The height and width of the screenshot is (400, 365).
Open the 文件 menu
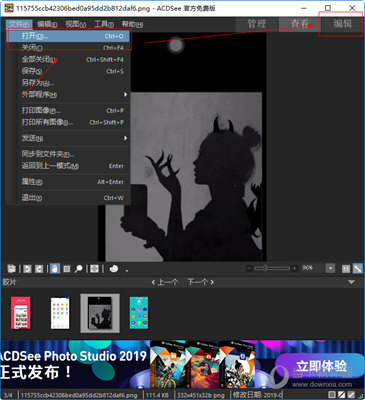(x=19, y=24)
